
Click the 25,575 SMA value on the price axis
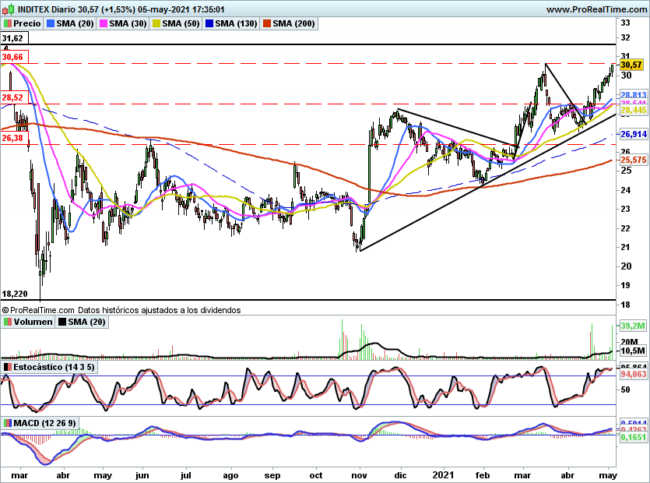(634, 160)
